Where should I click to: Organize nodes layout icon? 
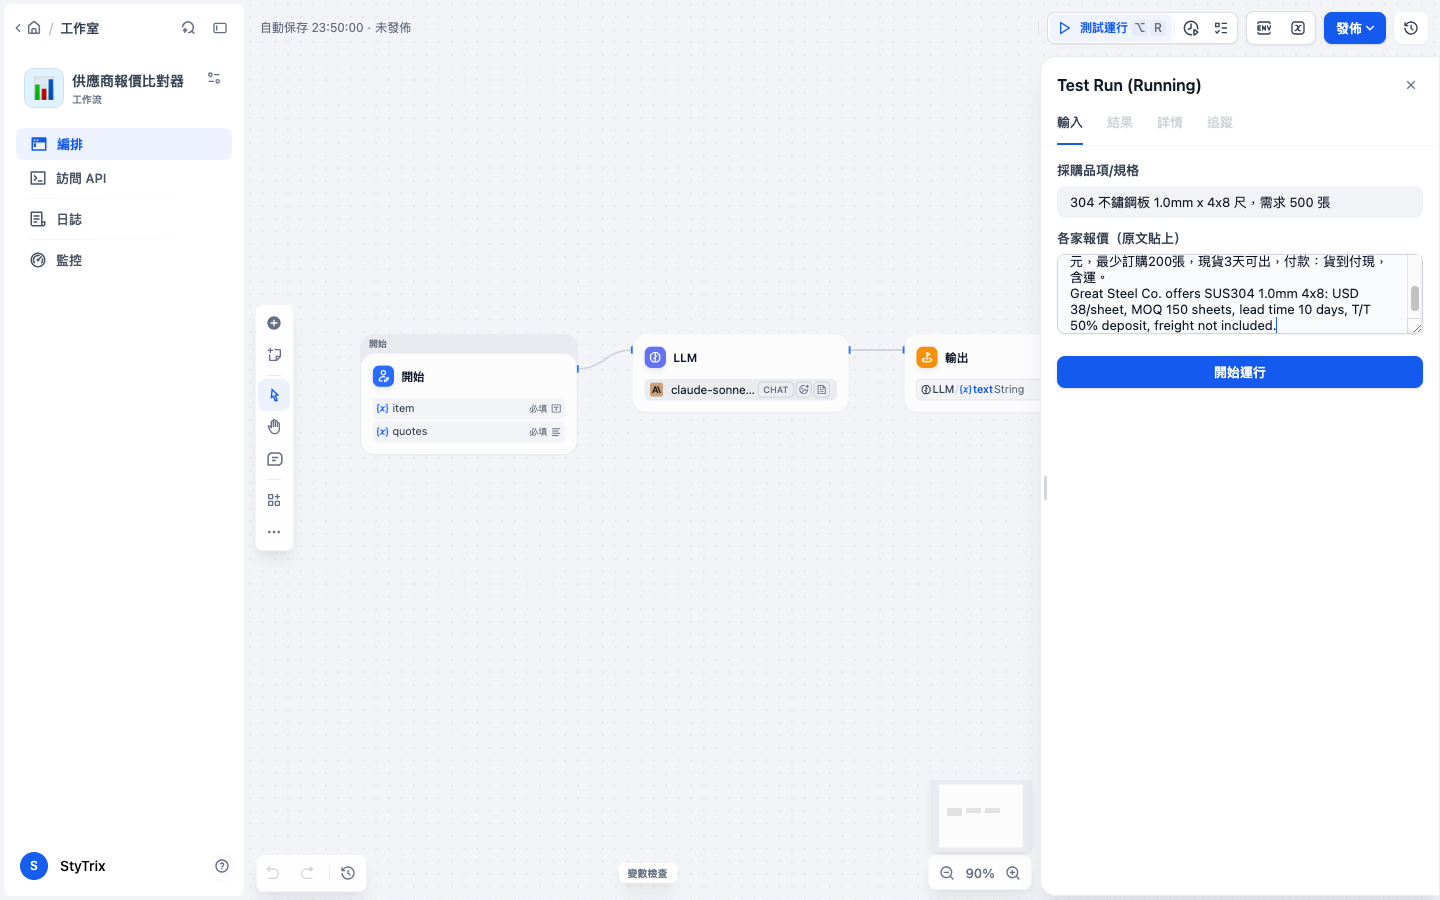pos(274,500)
